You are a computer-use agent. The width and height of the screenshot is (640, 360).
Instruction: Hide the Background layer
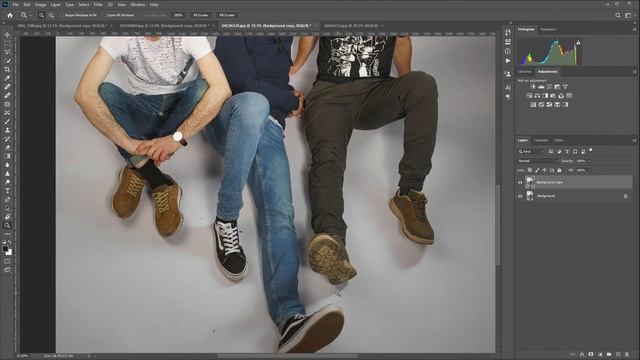click(520, 196)
